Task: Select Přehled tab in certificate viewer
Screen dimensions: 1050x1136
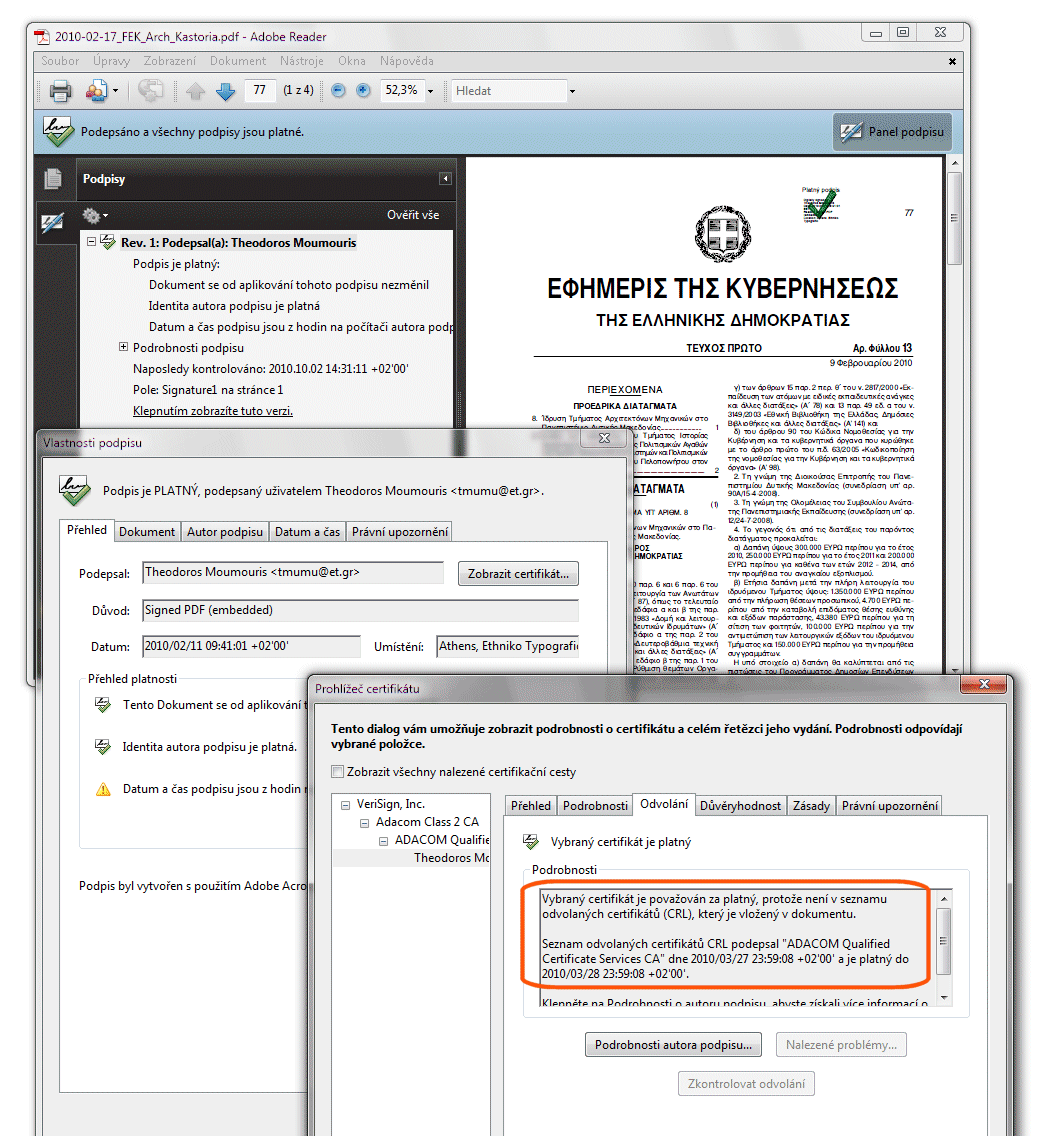Action: tap(531, 806)
